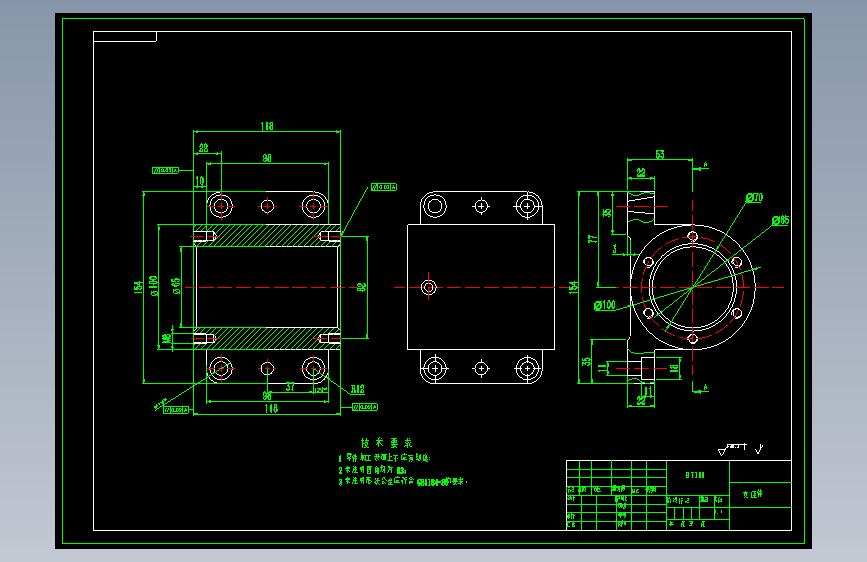Click the vertical ø100 dimension in the section view
This screenshot has height=562, width=867.
click(x=154, y=286)
